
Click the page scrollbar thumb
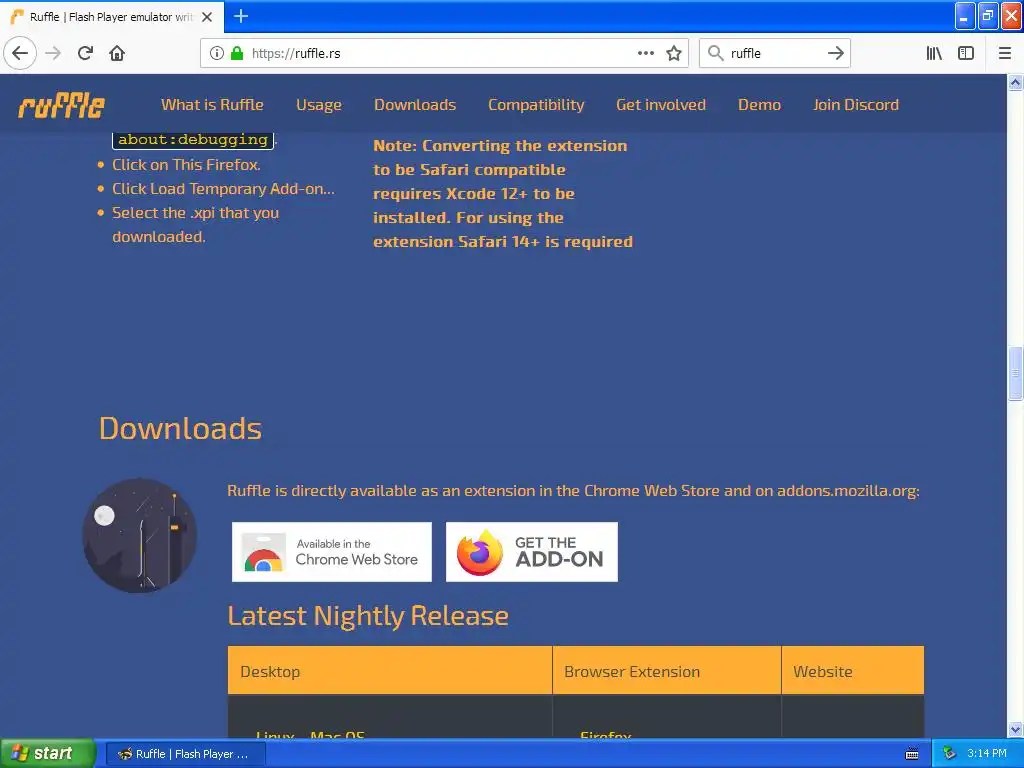(x=1015, y=374)
